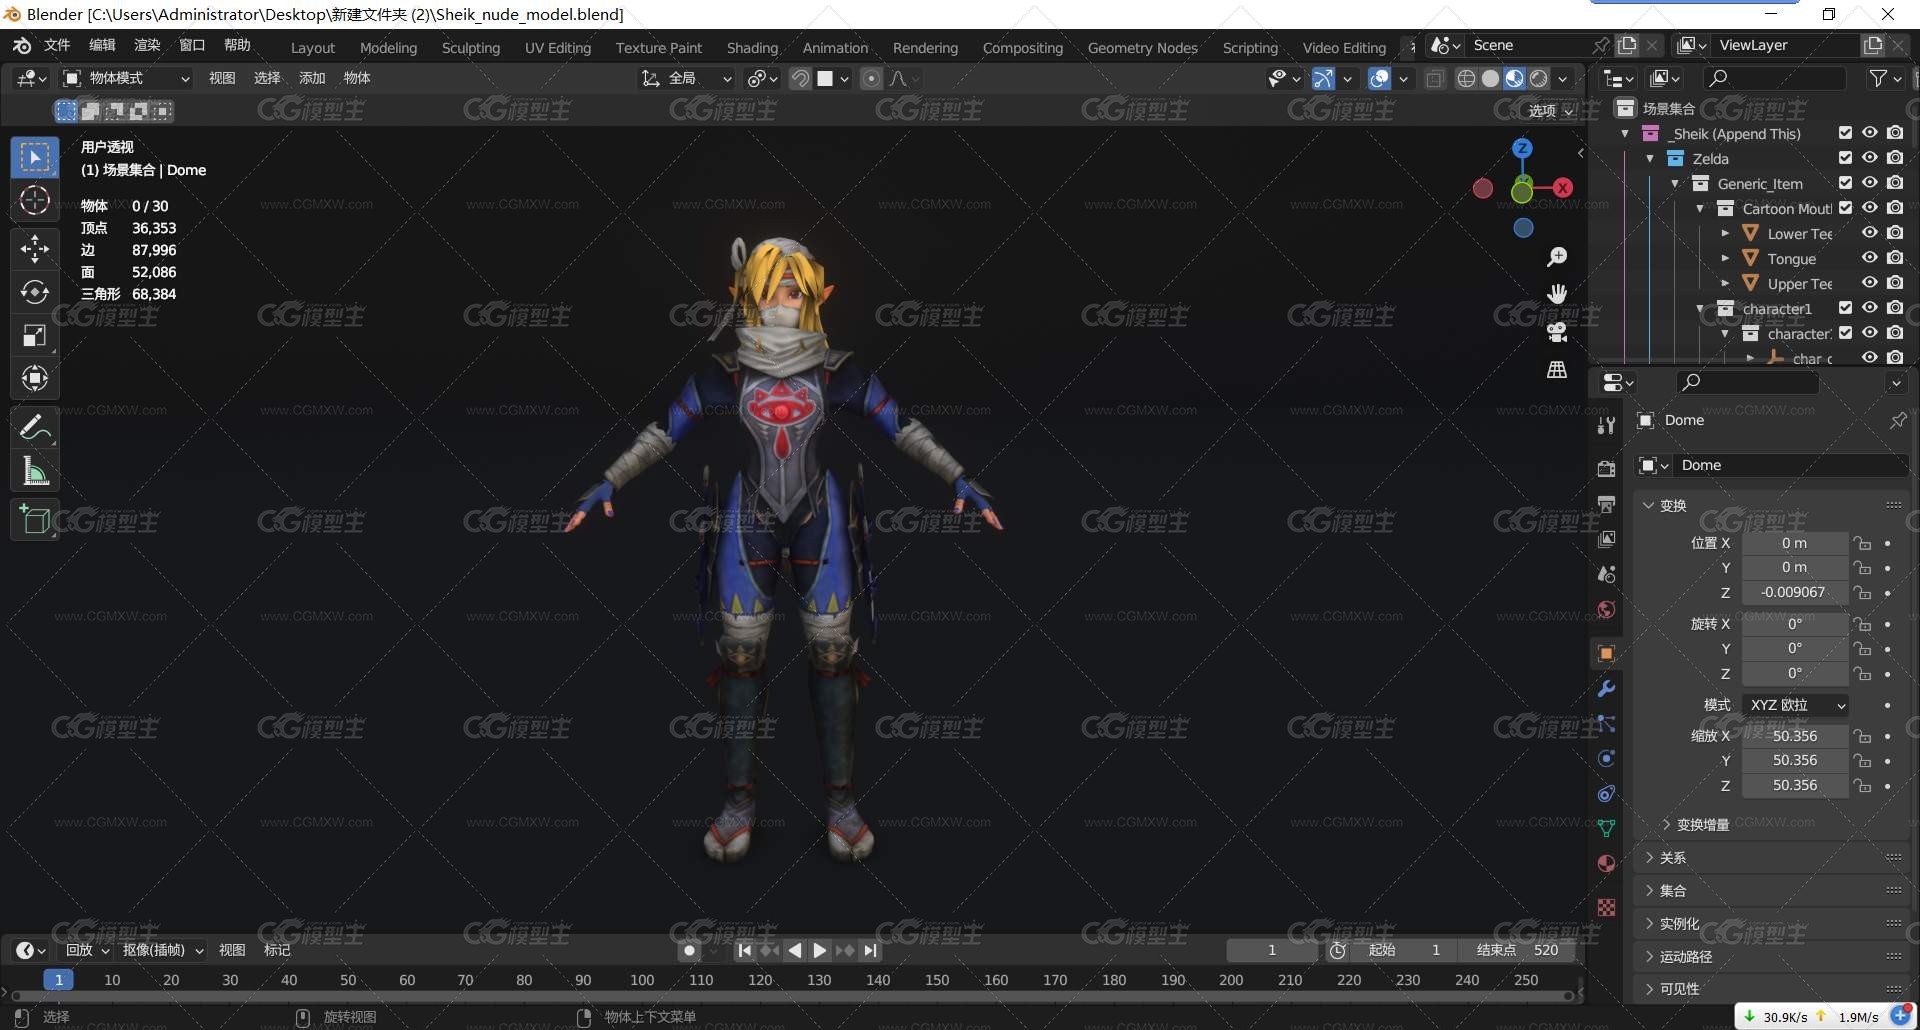Select the Add Cube tool
The image size is (1920, 1030).
point(35,519)
